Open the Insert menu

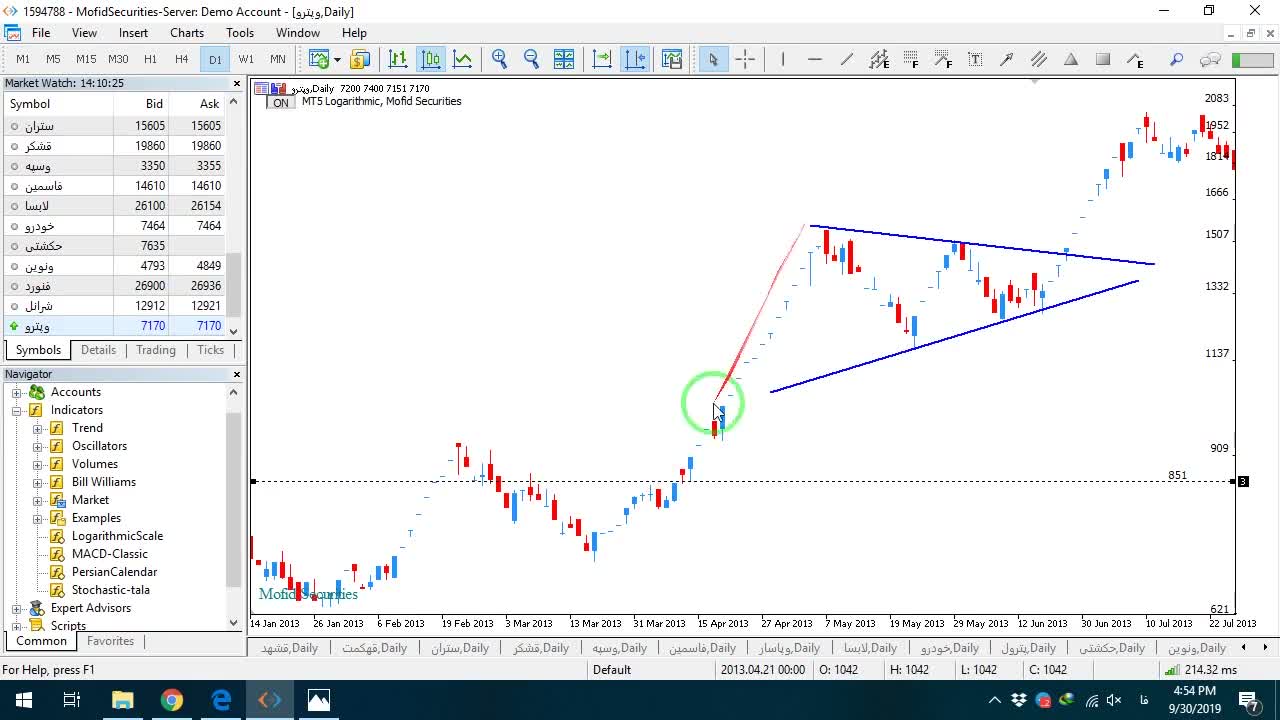pos(133,33)
